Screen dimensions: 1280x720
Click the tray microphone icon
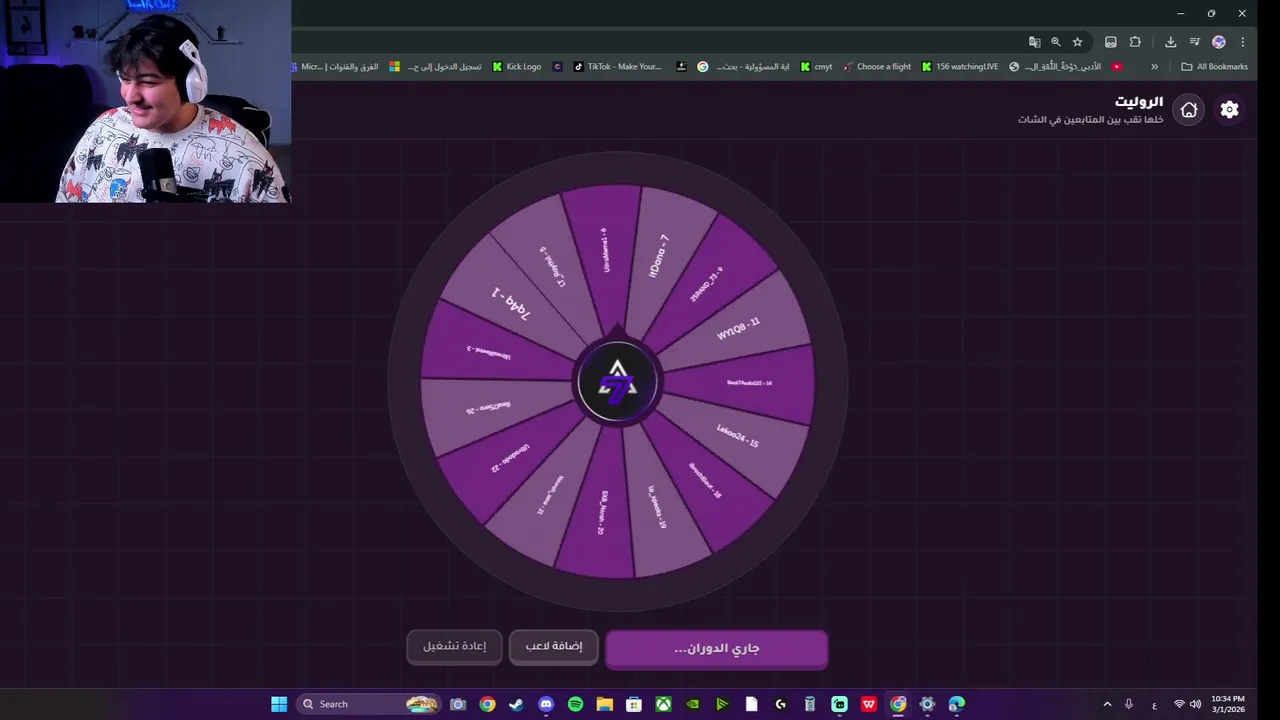[1129, 704]
